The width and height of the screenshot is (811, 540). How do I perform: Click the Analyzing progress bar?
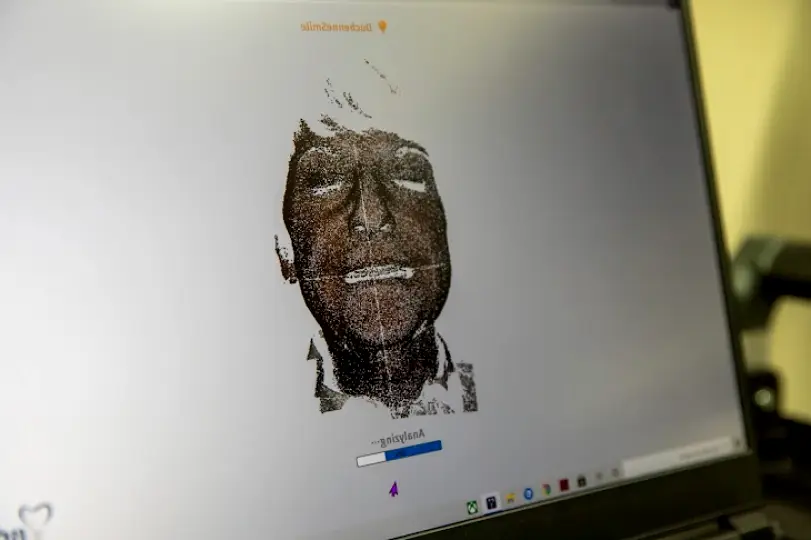pos(399,454)
